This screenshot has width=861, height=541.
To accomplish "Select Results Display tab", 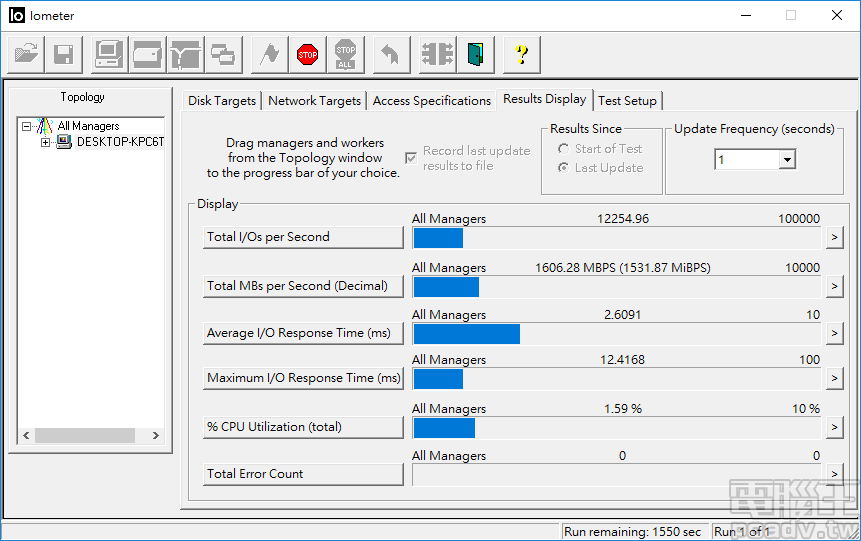I will click(545, 99).
